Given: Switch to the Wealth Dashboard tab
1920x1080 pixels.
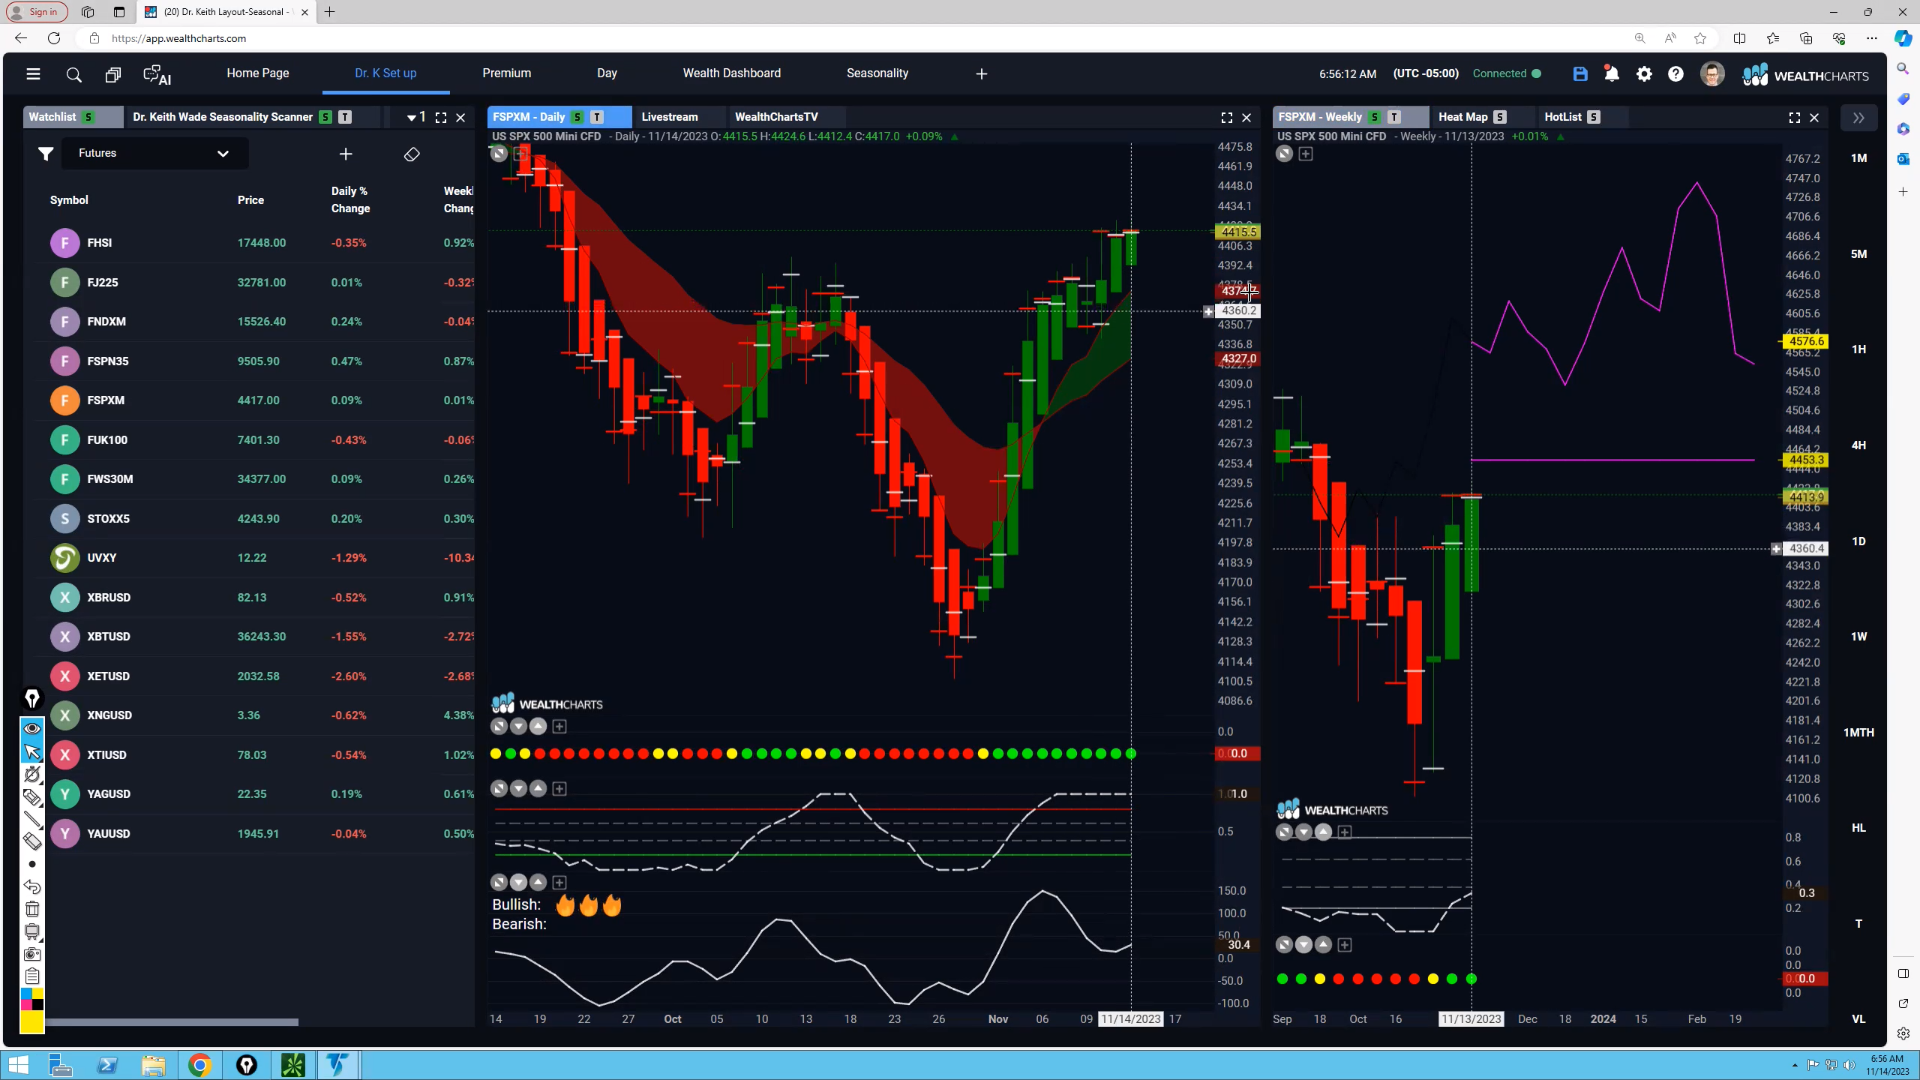Looking at the screenshot, I should click(x=732, y=73).
